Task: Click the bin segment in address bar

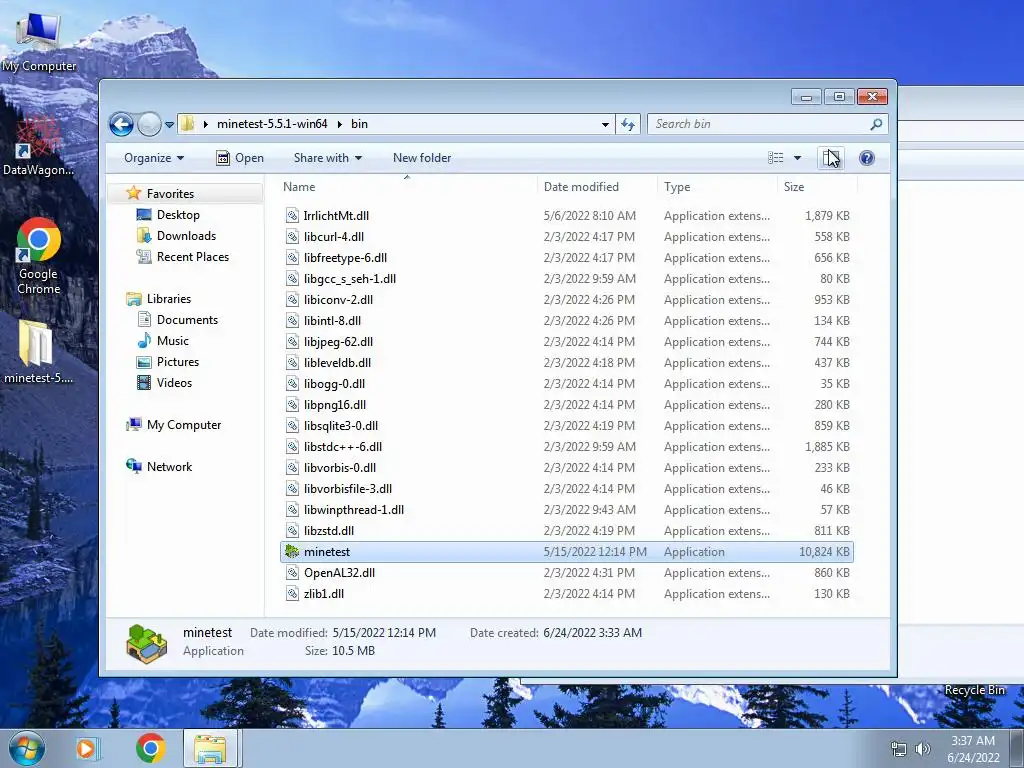Action: pos(359,123)
